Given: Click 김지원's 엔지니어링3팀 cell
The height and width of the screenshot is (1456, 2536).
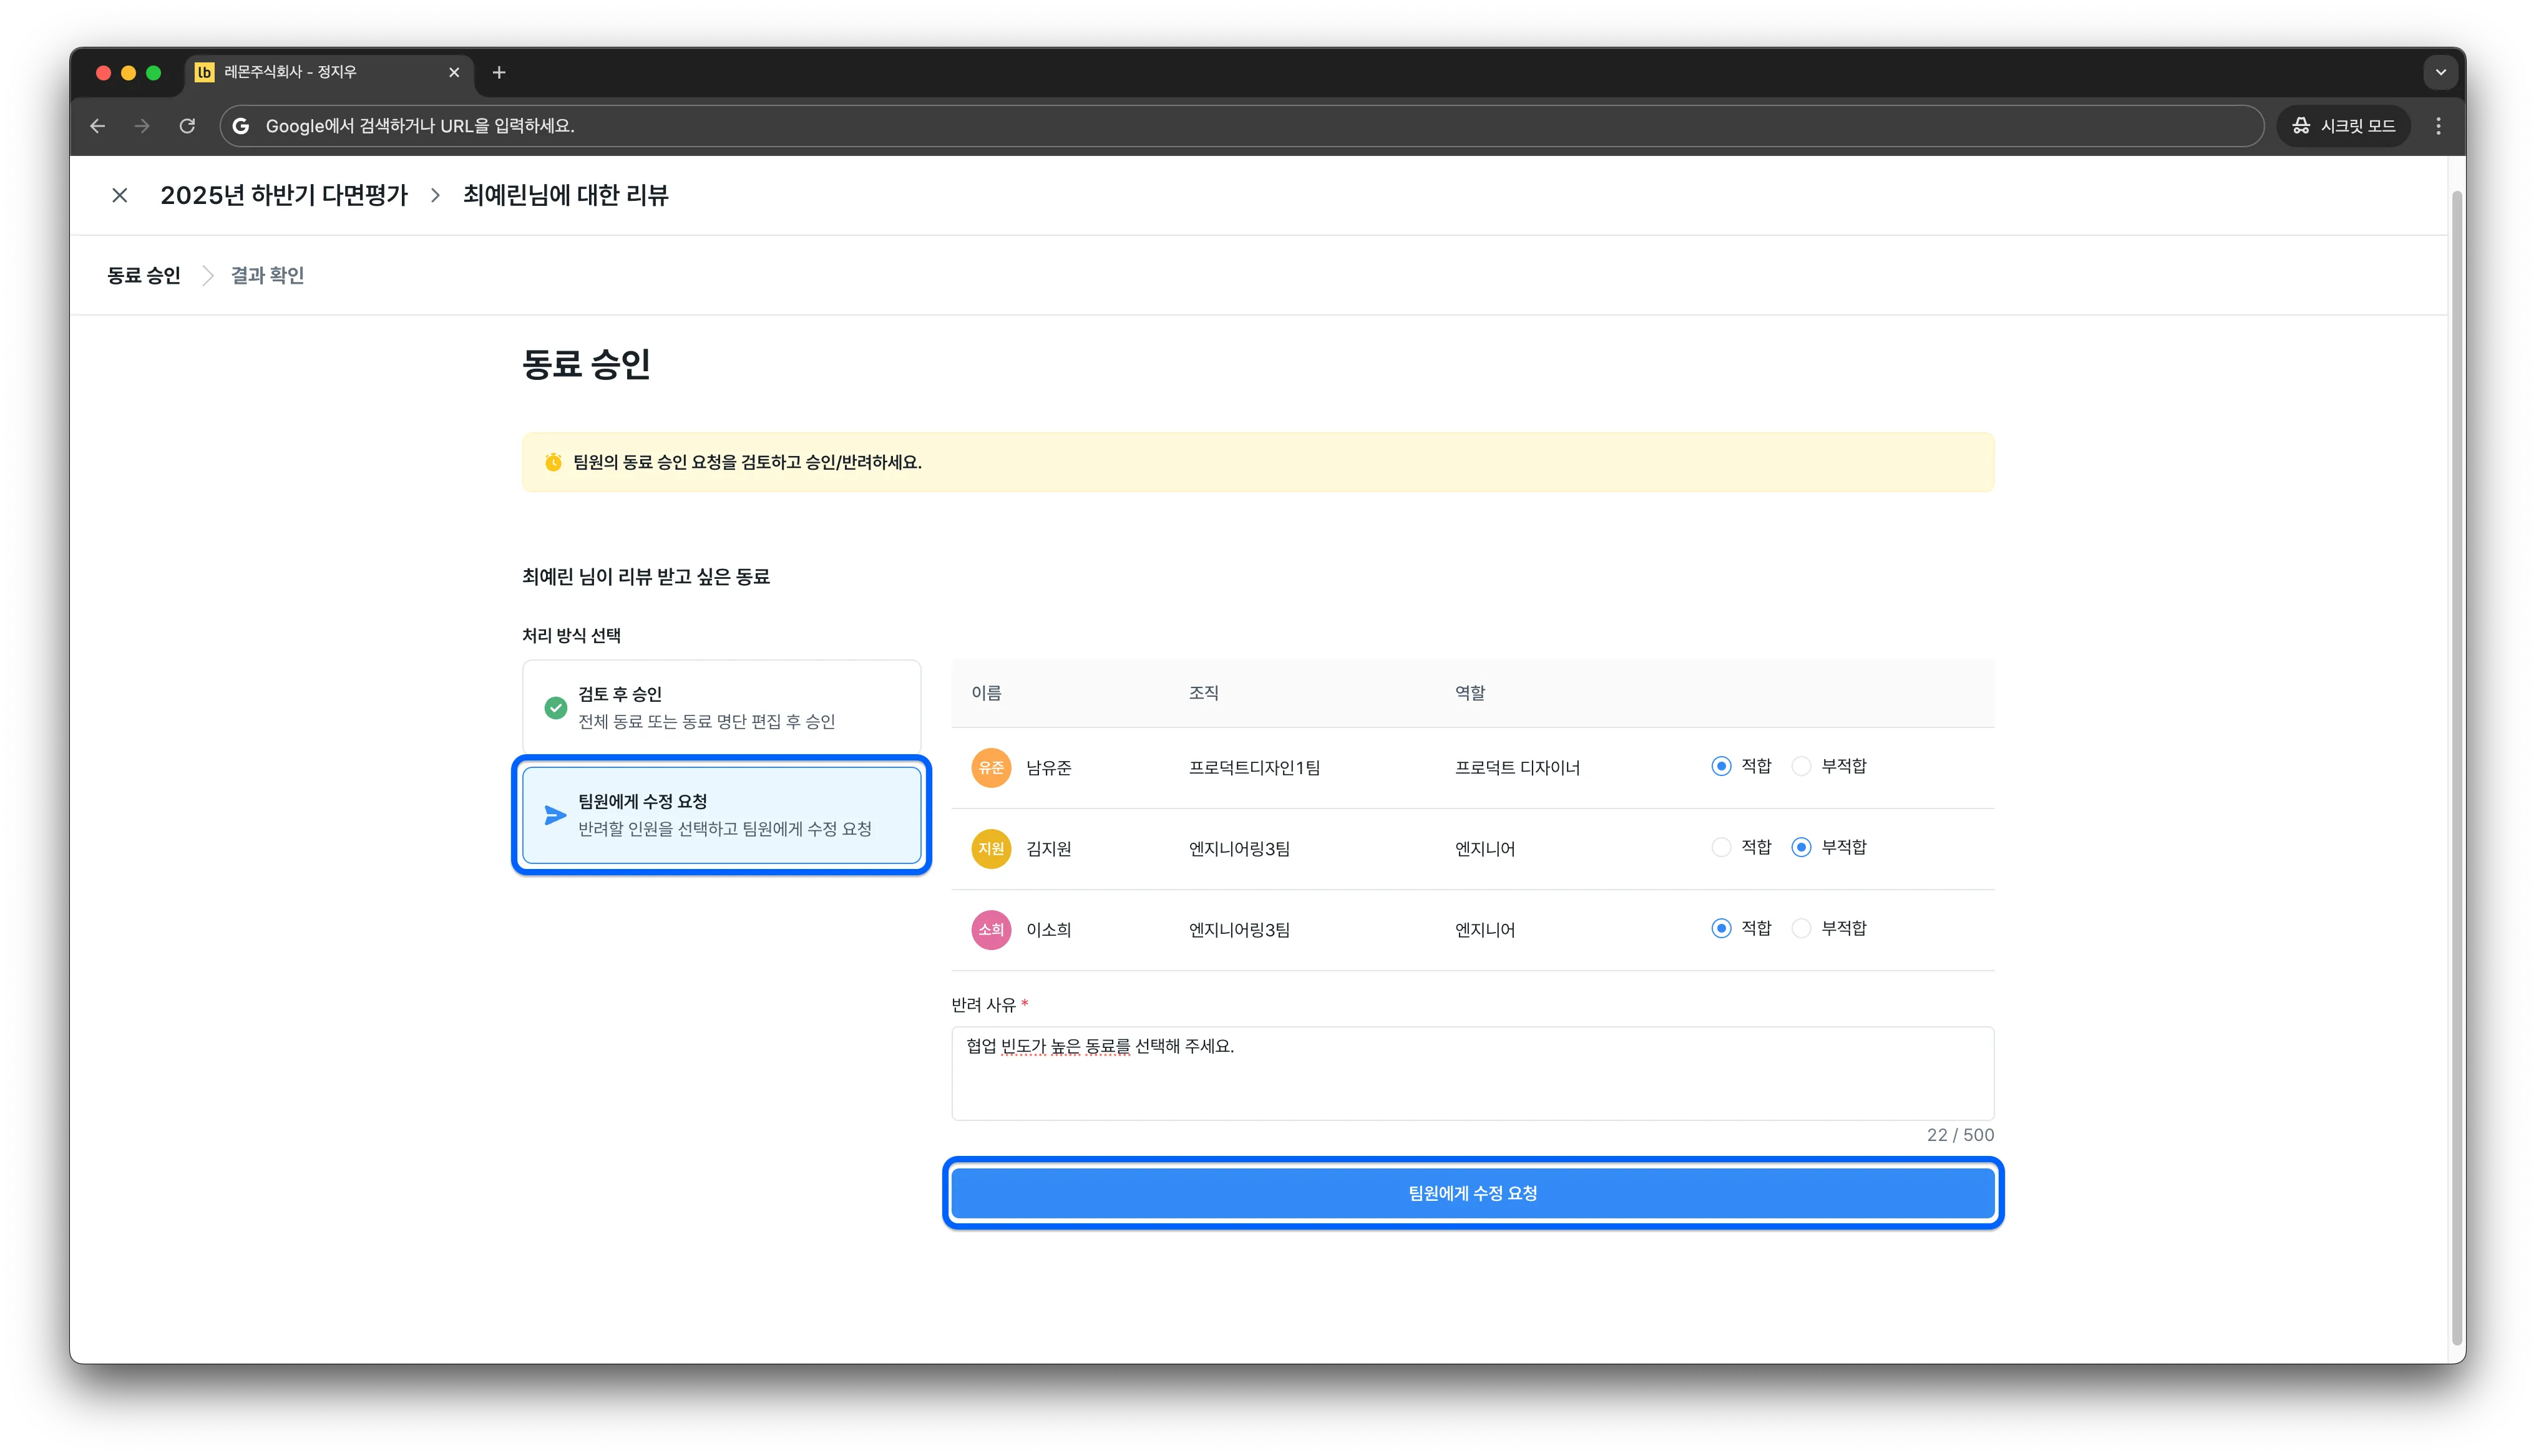Looking at the screenshot, I should click(x=1239, y=848).
